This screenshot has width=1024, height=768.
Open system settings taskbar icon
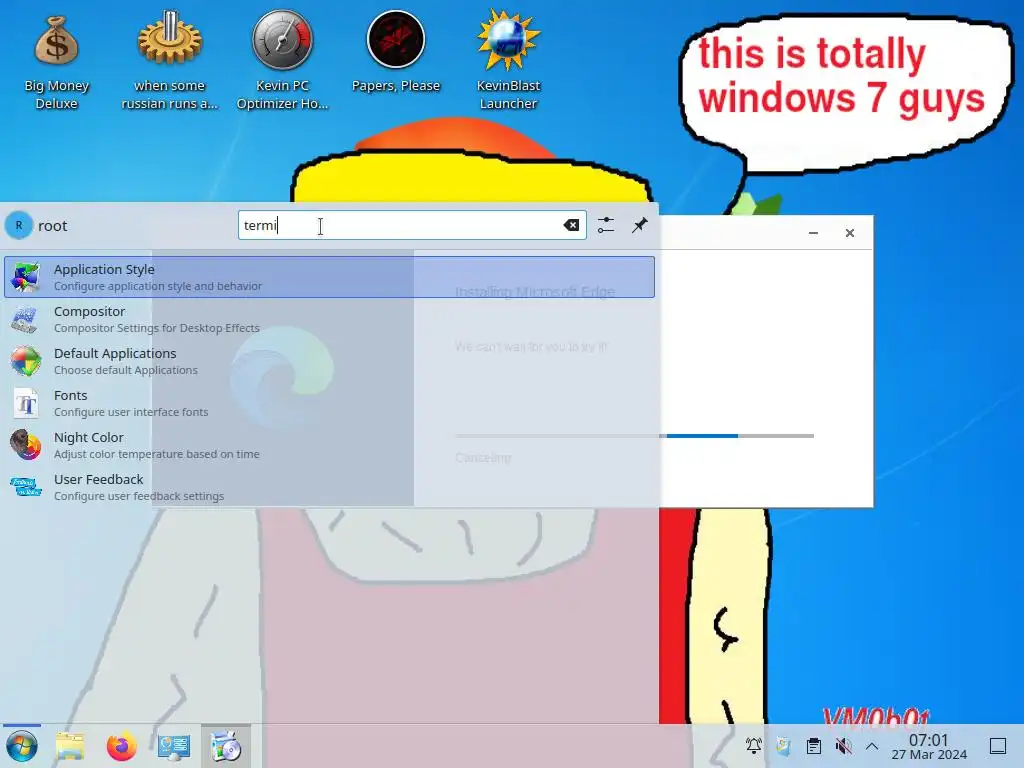click(x=174, y=746)
